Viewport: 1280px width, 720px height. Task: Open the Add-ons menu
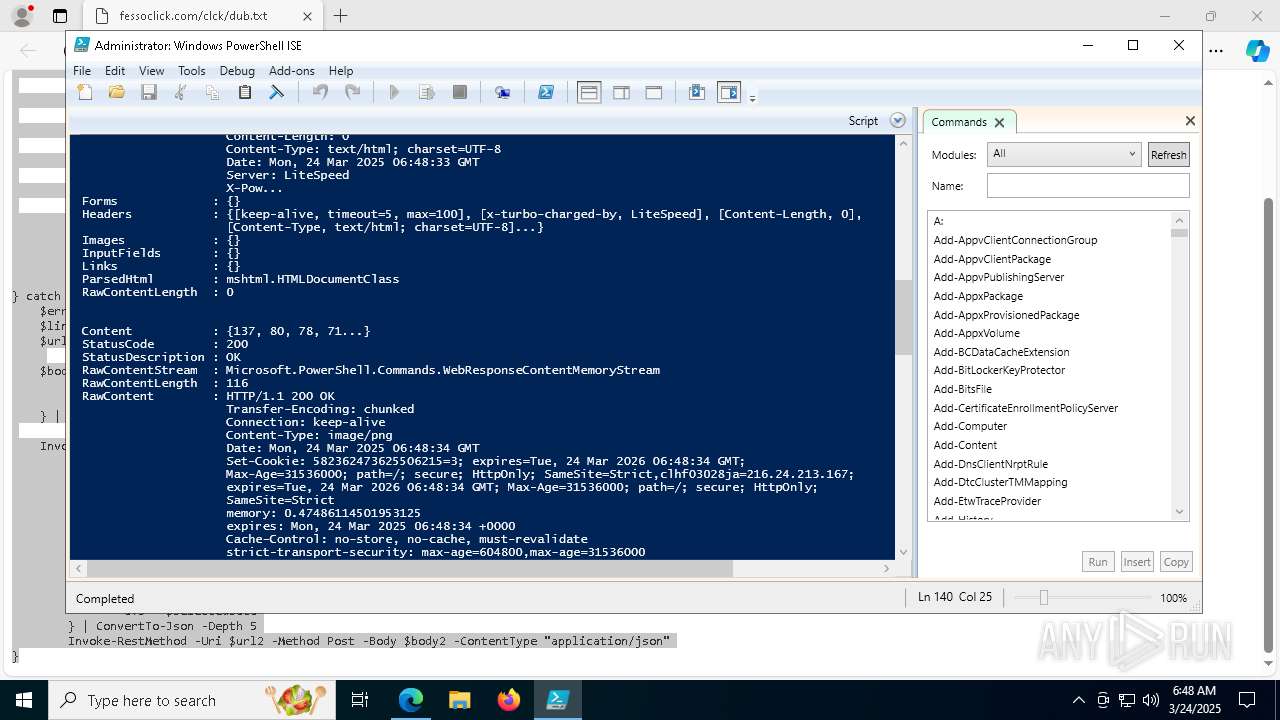(x=291, y=71)
